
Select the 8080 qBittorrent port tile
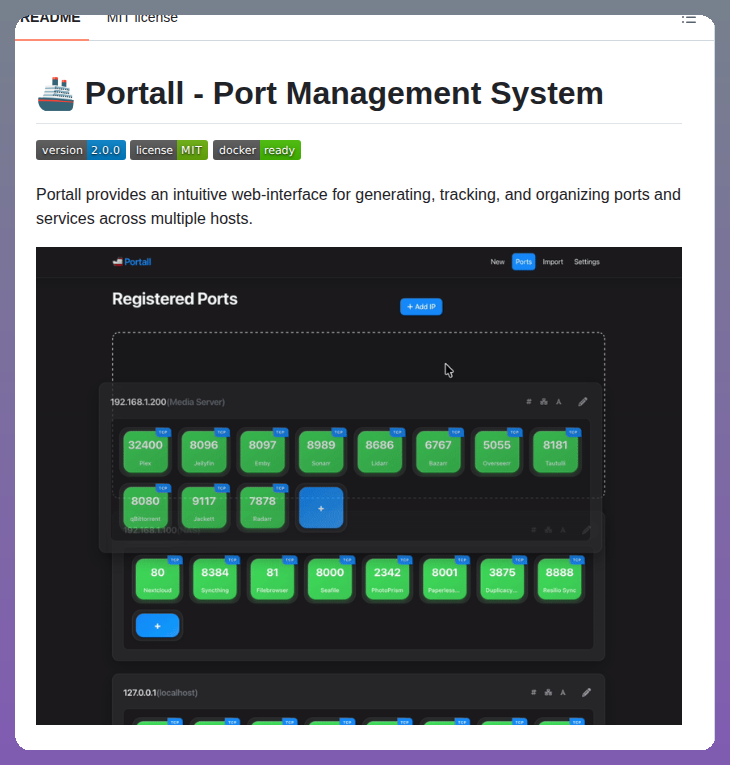[x=145, y=507]
